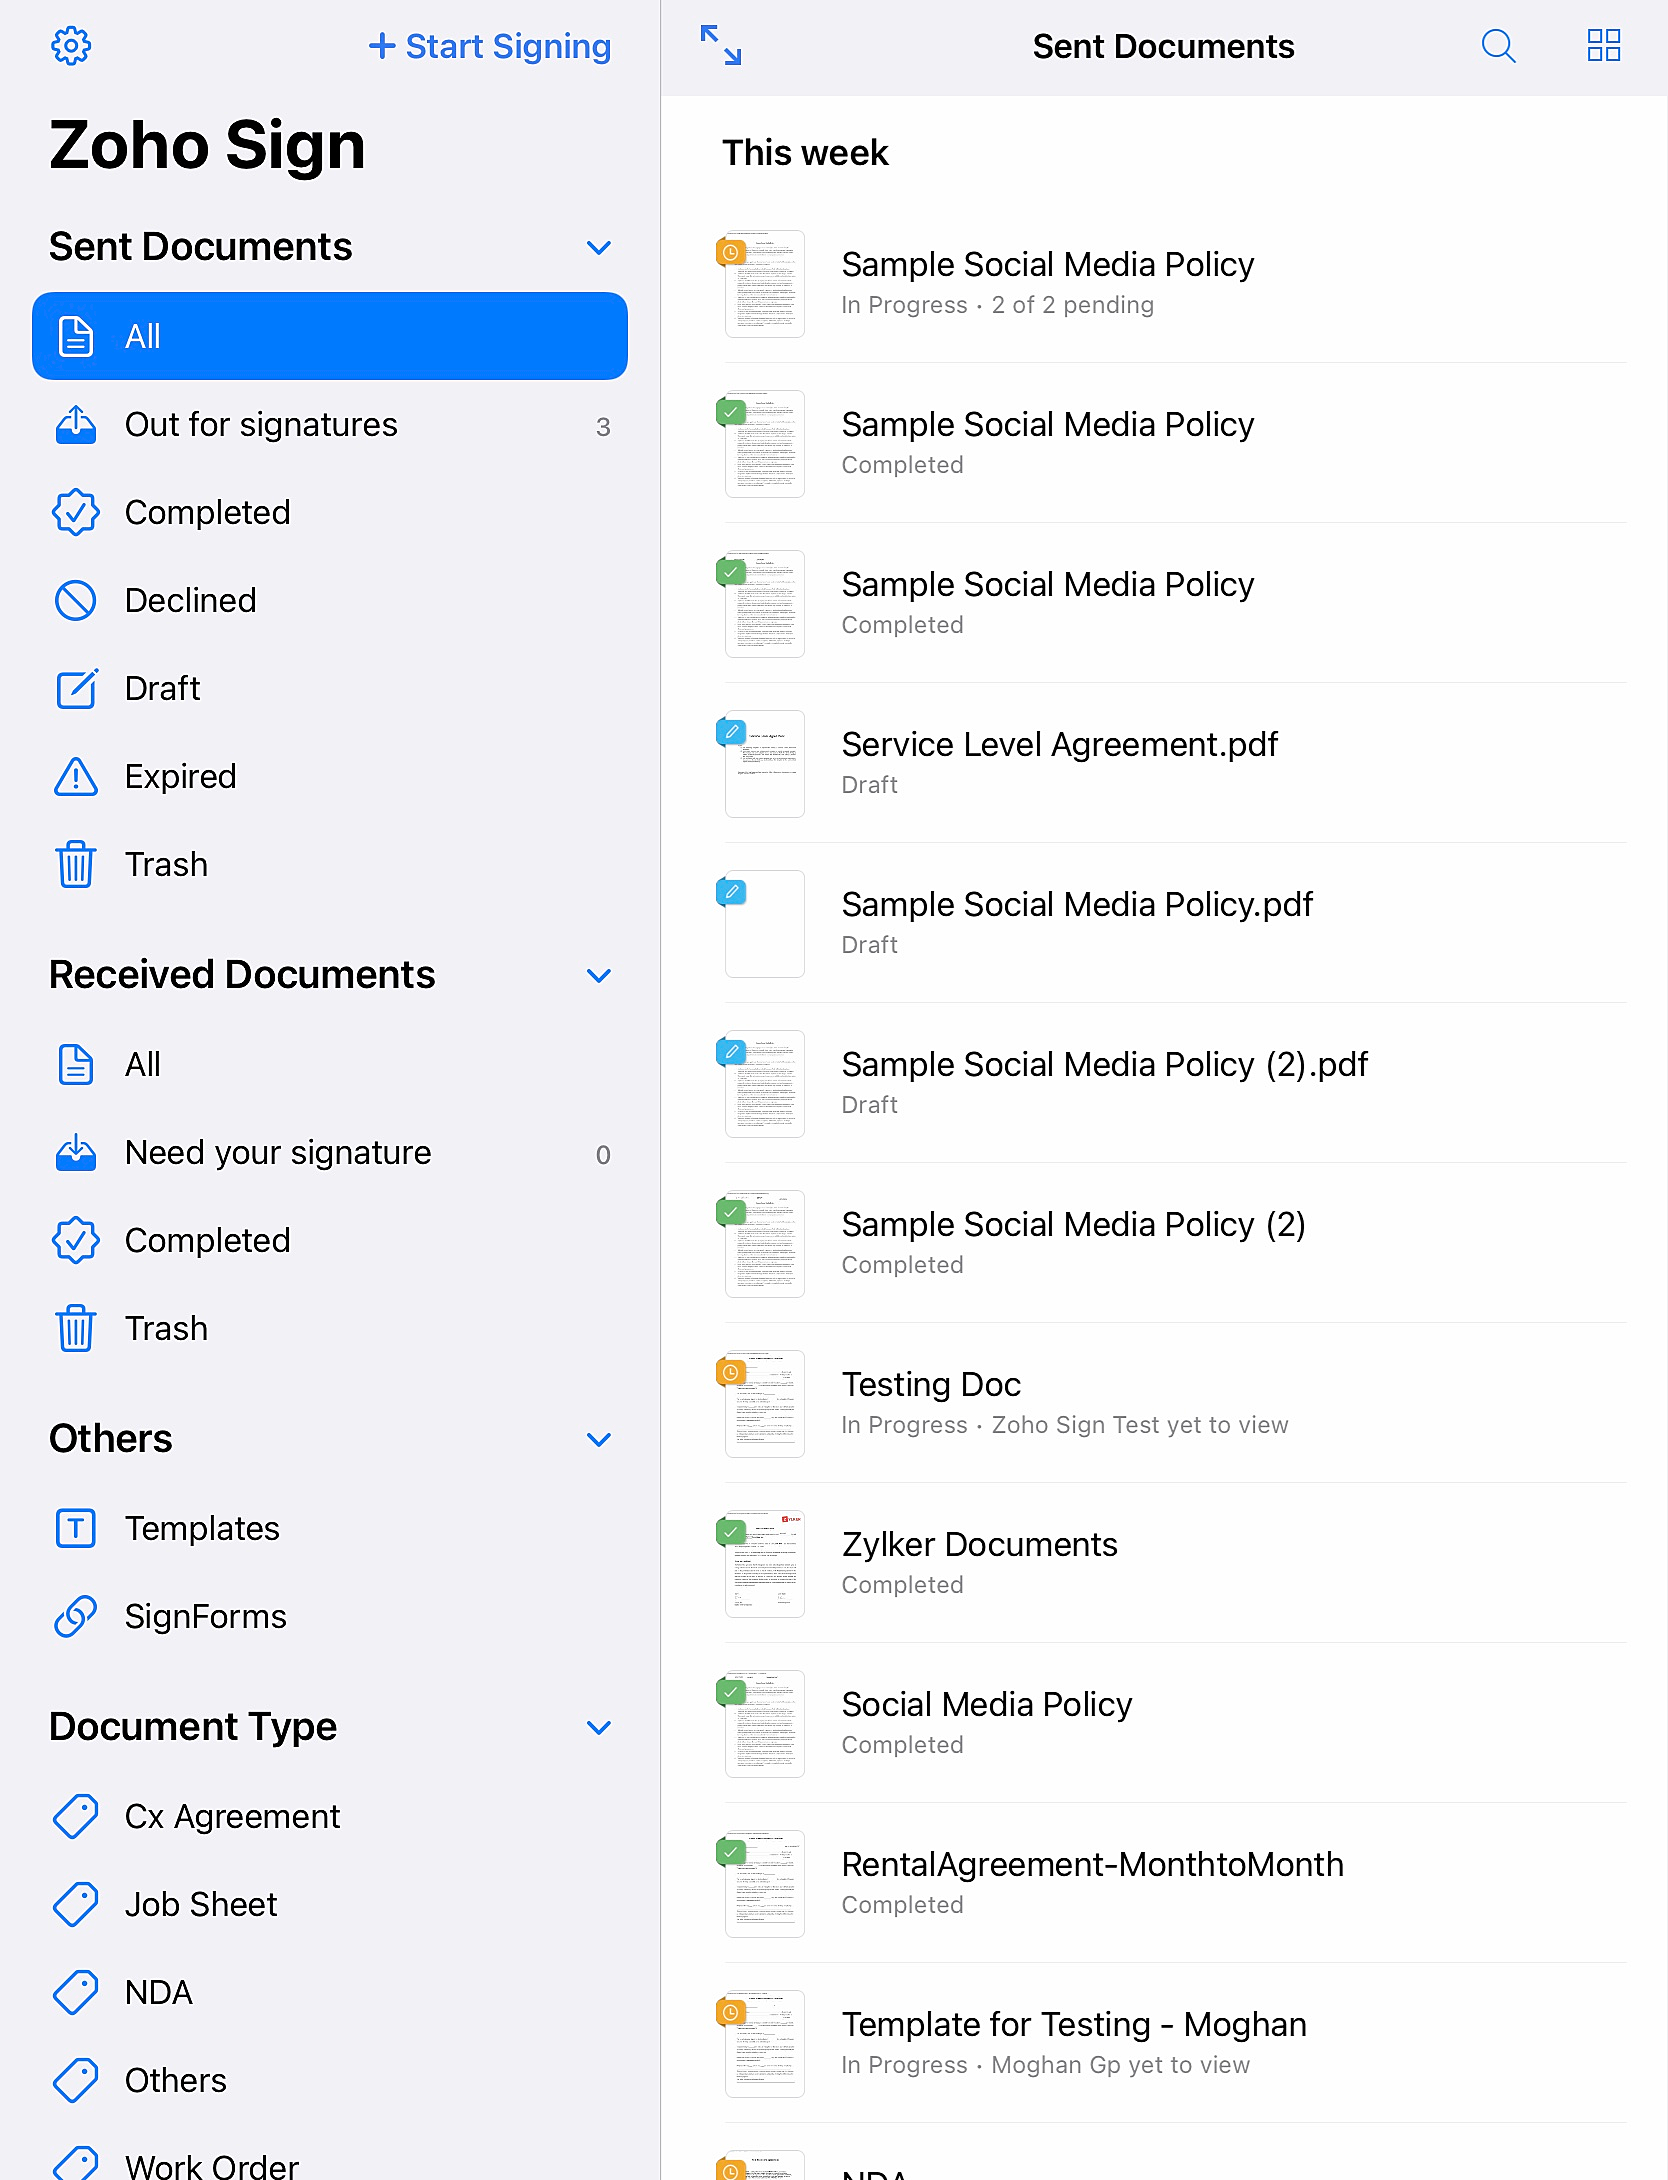The height and width of the screenshot is (2180, 1668).
Task: Click the Expired warning triangle icon
Action: pos(76,777)
